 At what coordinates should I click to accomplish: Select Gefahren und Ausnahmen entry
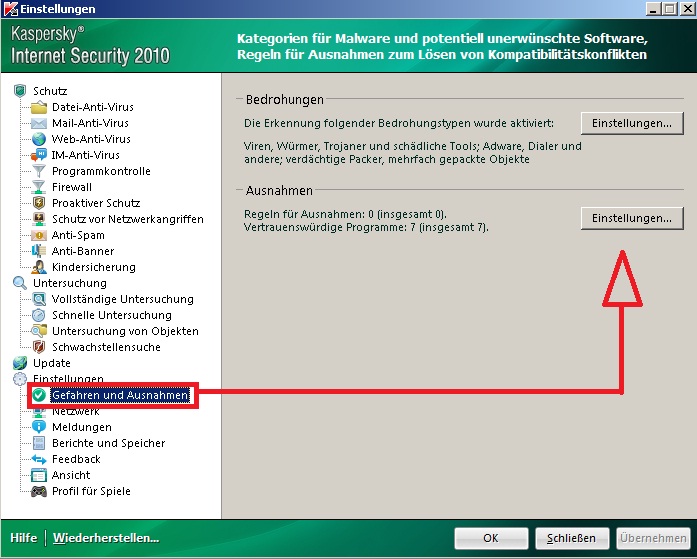pyautogui.click(x=119, y=396)
